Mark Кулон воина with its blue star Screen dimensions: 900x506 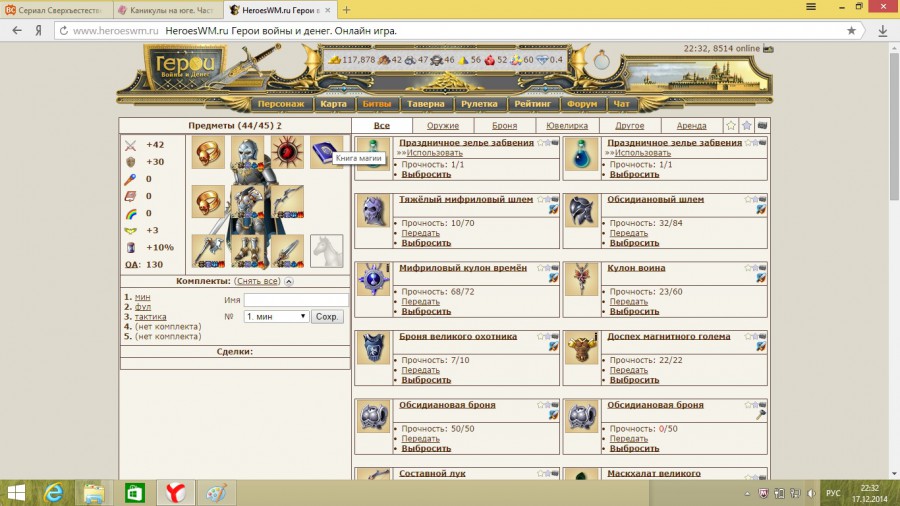pyautogui.click(x=755, y=268)
